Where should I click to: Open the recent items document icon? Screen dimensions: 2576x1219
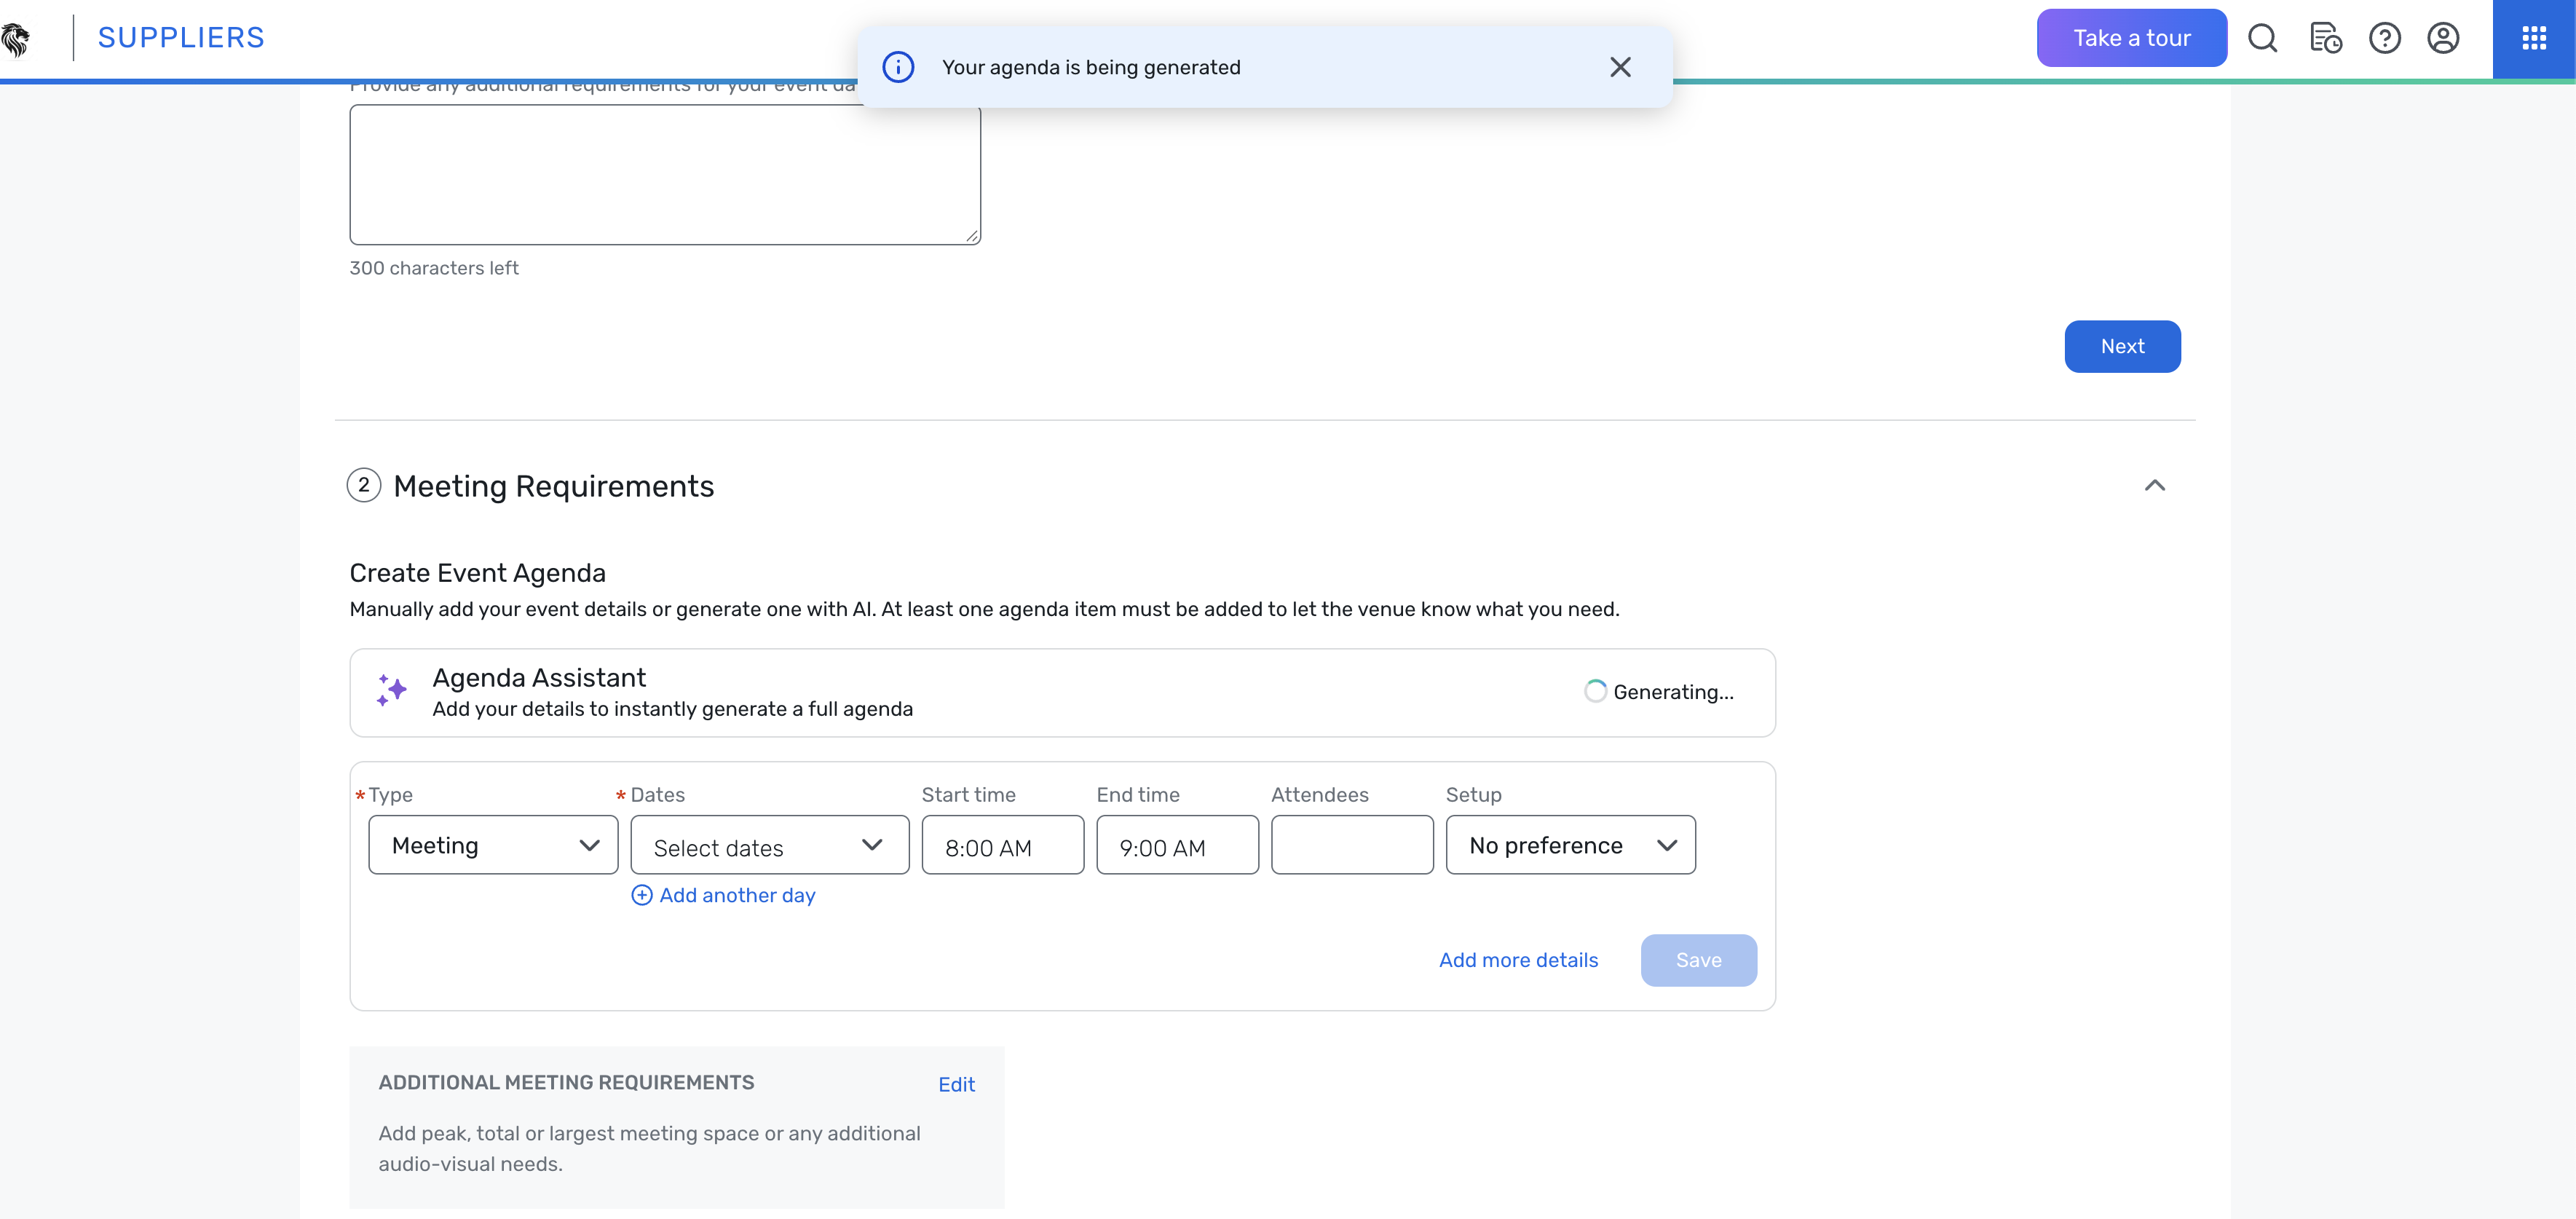click(2325, 39)
